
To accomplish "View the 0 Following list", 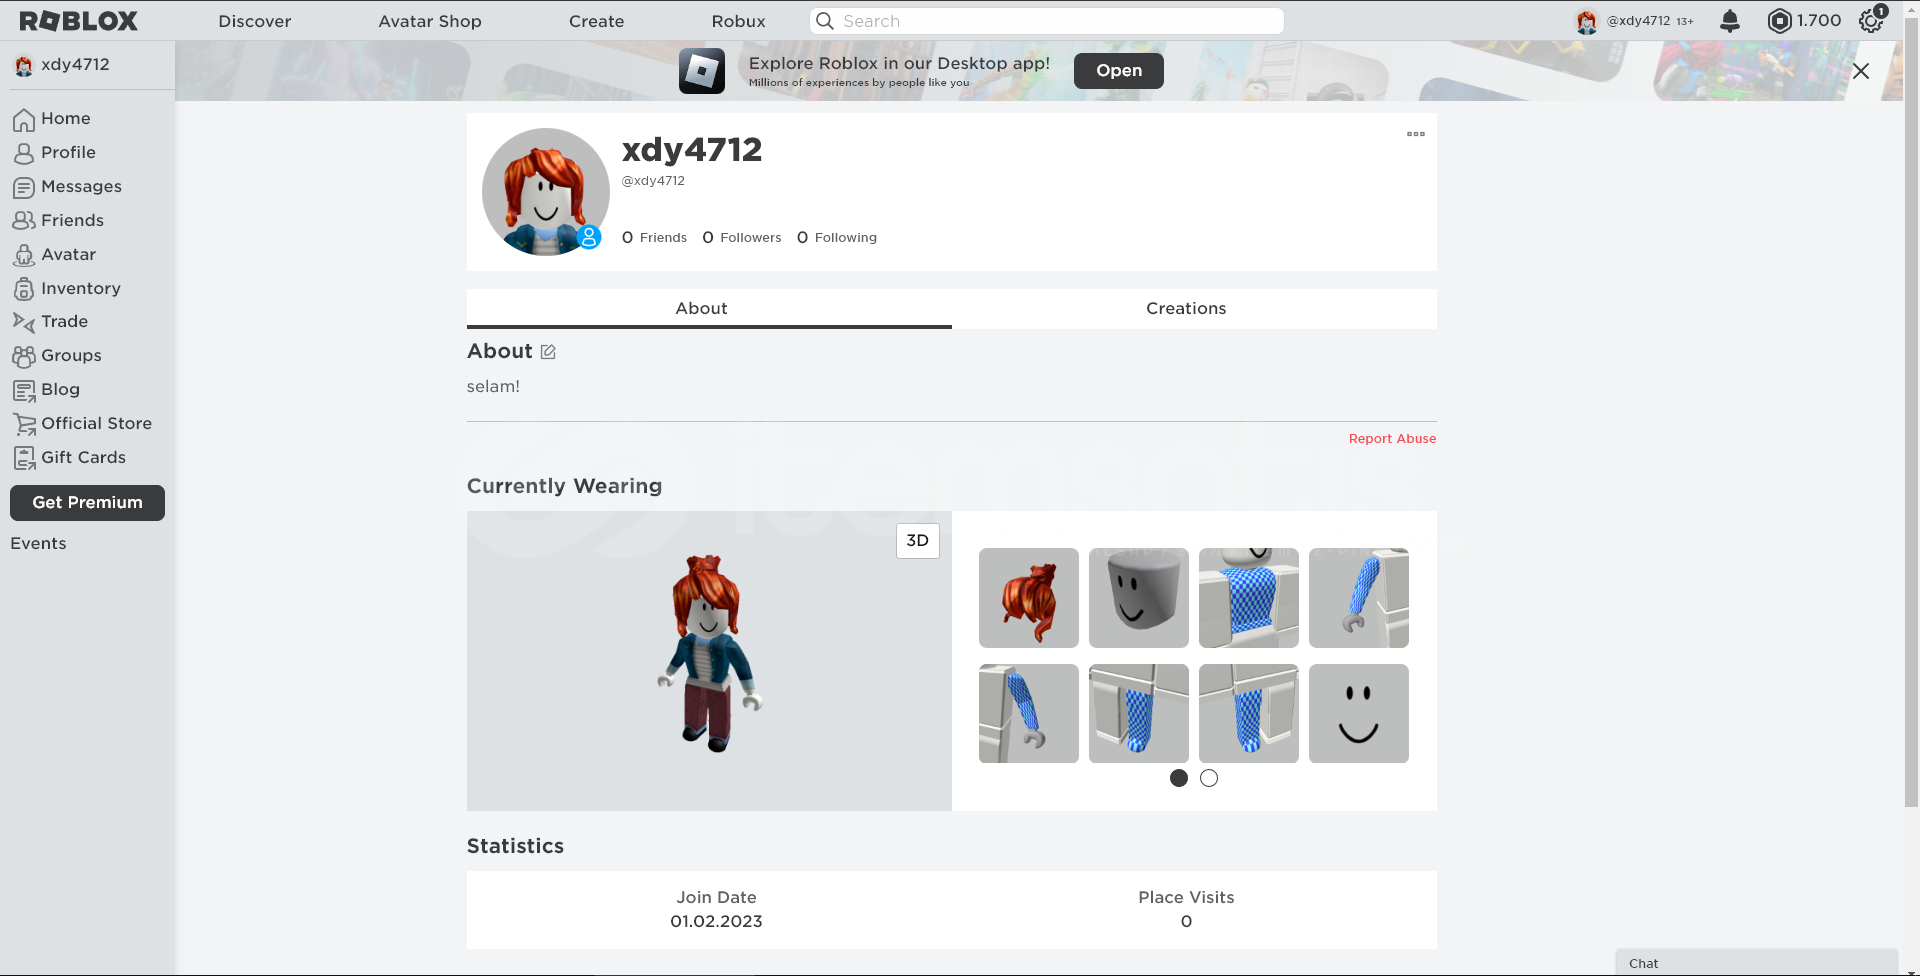I will [x=837, y=238].
